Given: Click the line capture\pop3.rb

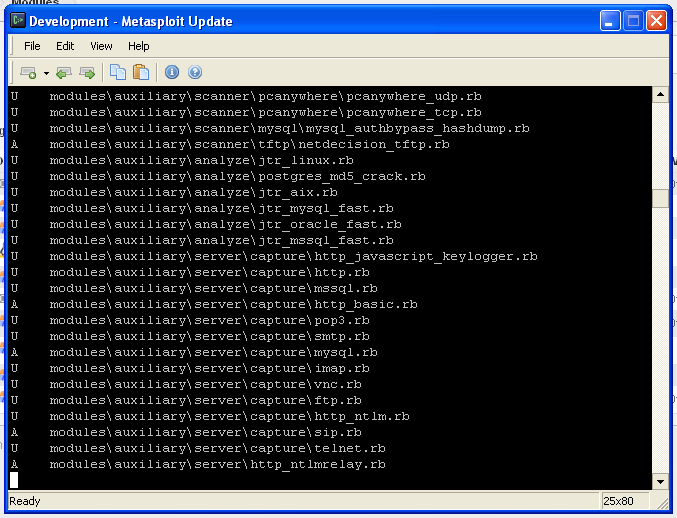Looking at the screenshot, I should pyautogui.click(x=190, y=320).
